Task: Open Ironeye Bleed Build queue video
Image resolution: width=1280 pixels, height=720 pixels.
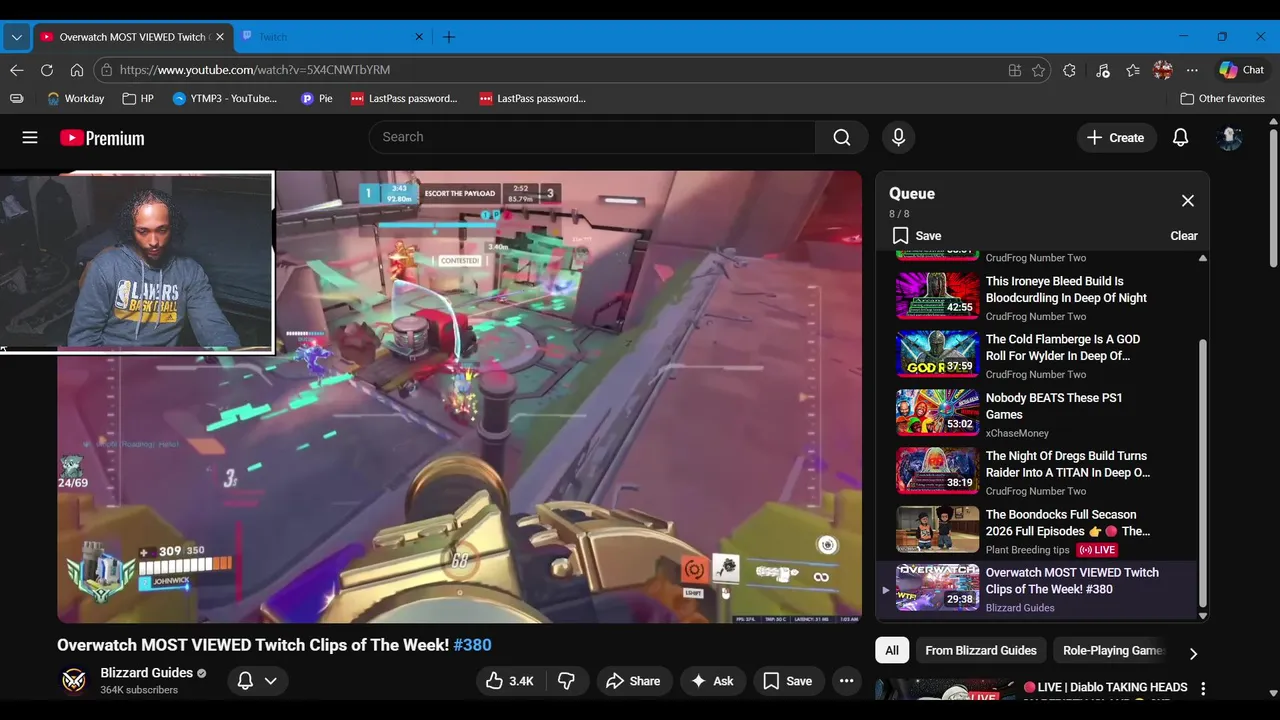Action: coord(1037,297)
